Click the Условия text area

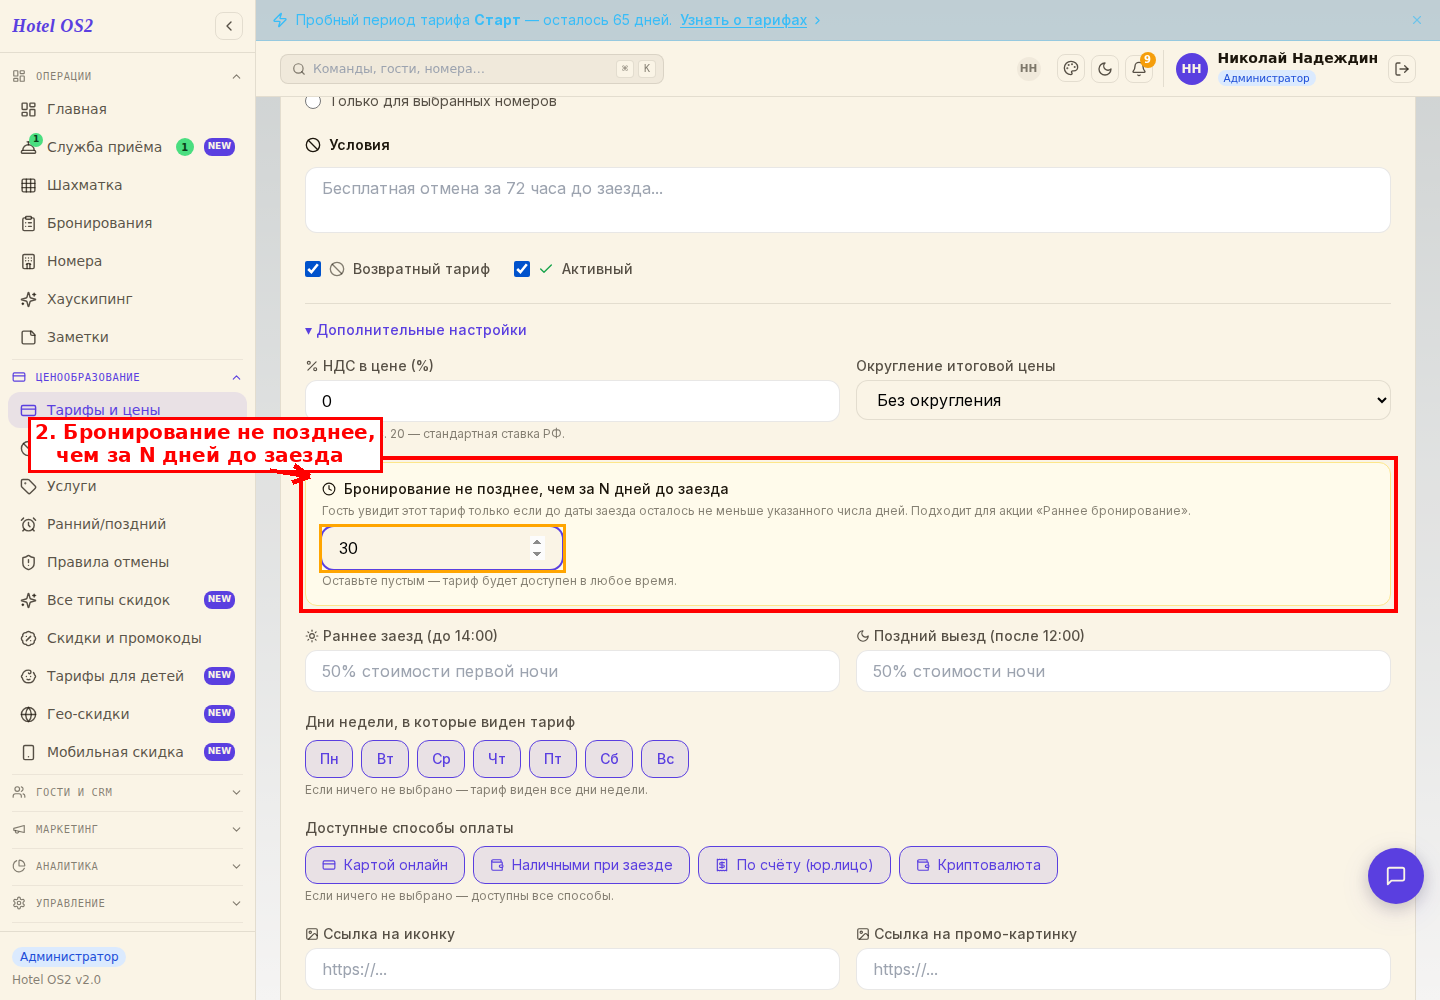(x=848, y=200)
